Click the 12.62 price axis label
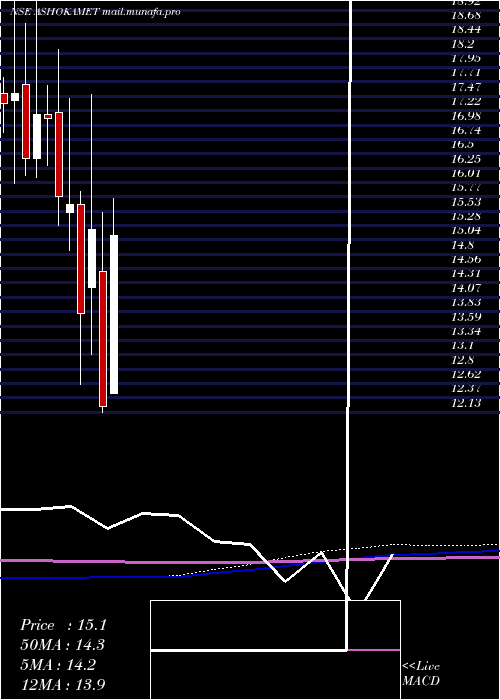 click(x=466, y=375)
